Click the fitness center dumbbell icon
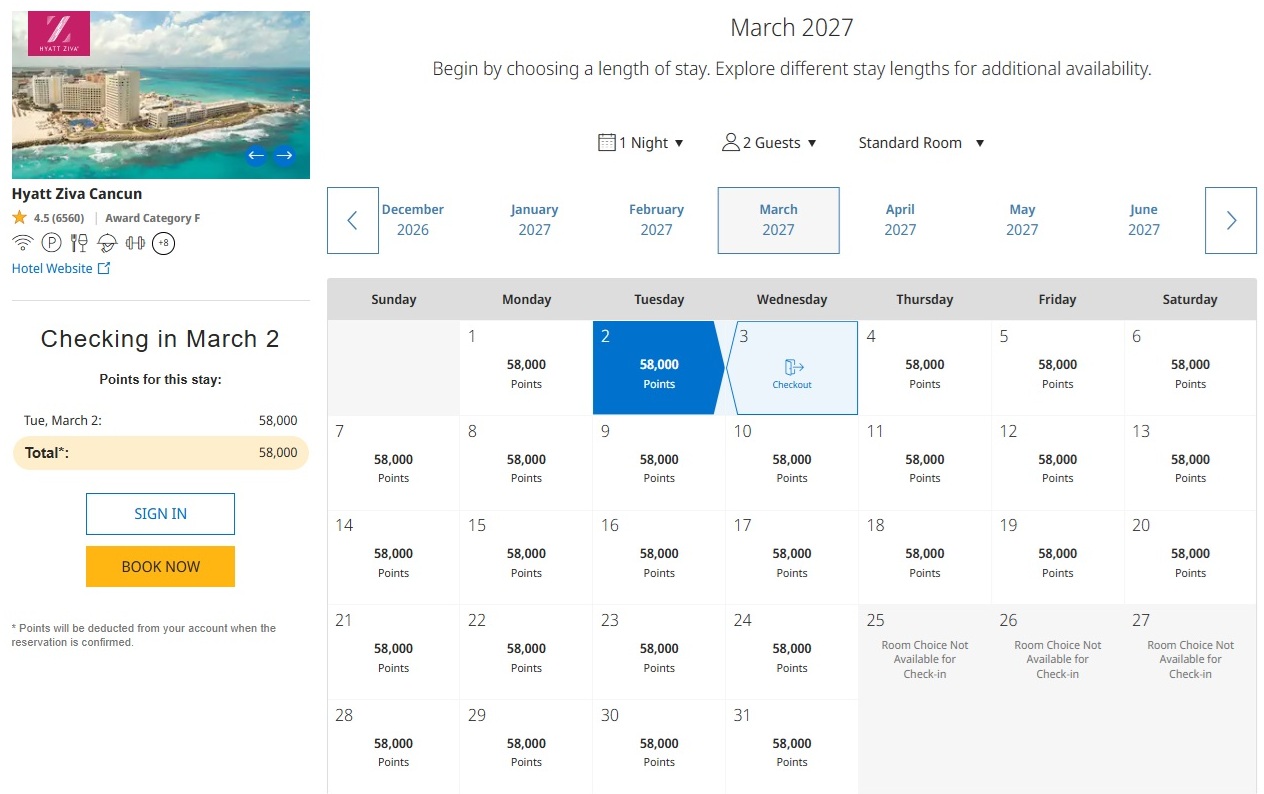This screenshot has width=1264, height=794. 135,243
